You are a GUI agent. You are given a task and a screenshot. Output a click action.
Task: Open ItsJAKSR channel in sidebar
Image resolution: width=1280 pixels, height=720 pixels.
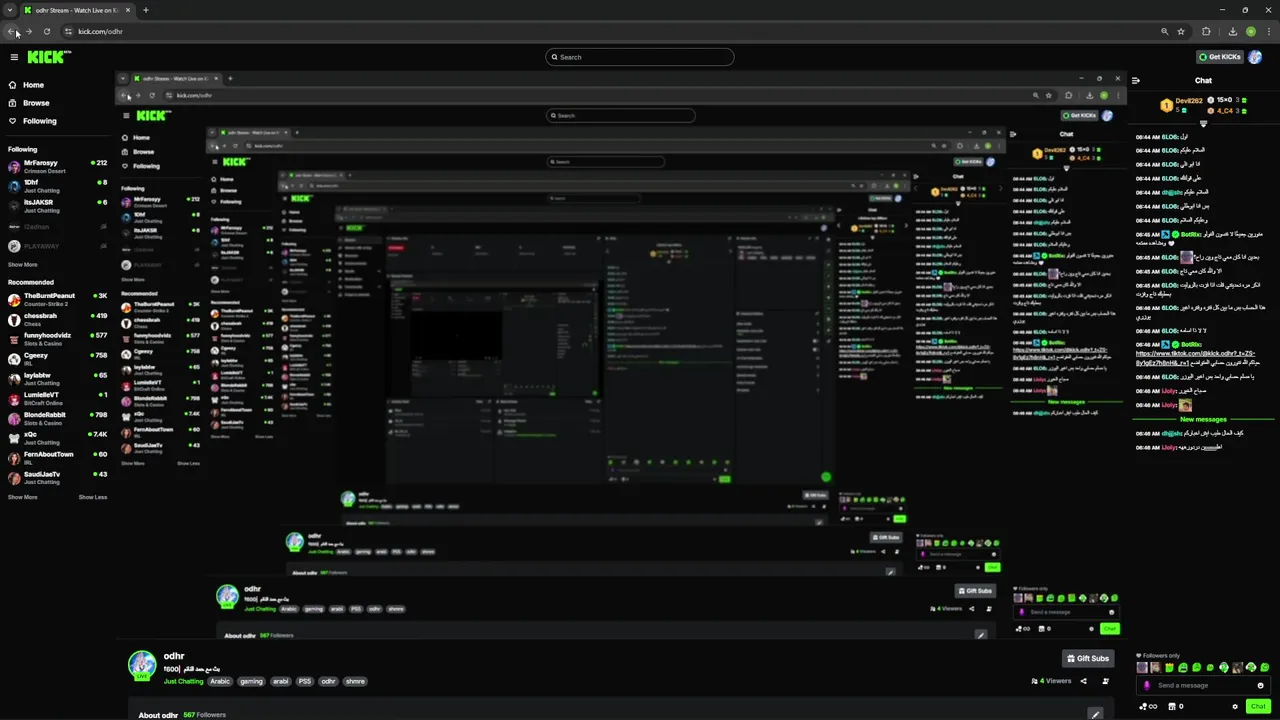pos(57,206)
